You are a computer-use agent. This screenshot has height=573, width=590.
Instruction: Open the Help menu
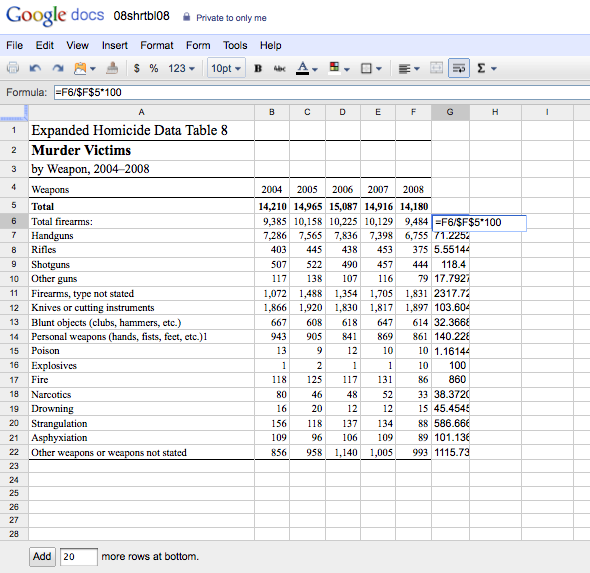pos(271,46)
